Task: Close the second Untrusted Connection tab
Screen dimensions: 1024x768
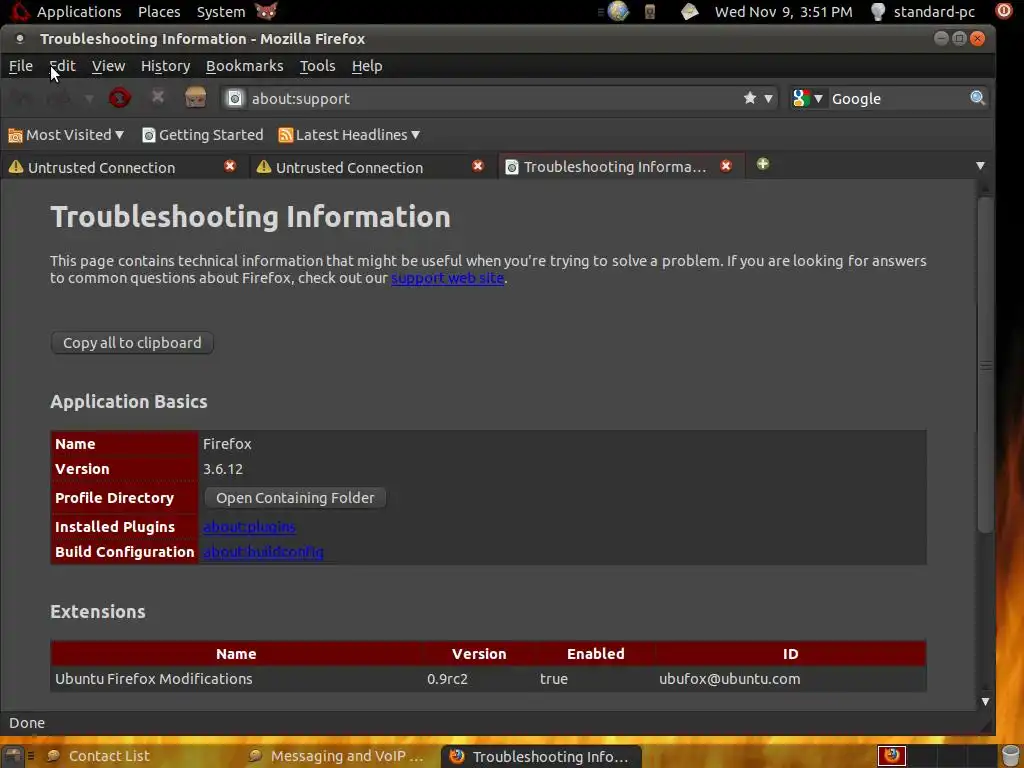Action: (x=478, y=166)
